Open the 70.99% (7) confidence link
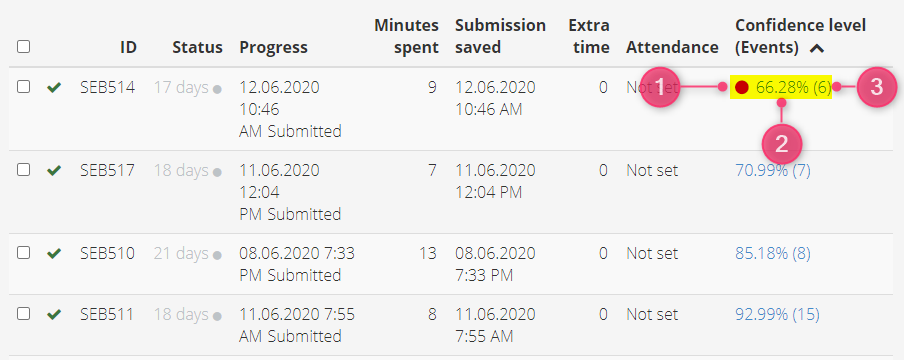904x360 pixels. [773, 170]
